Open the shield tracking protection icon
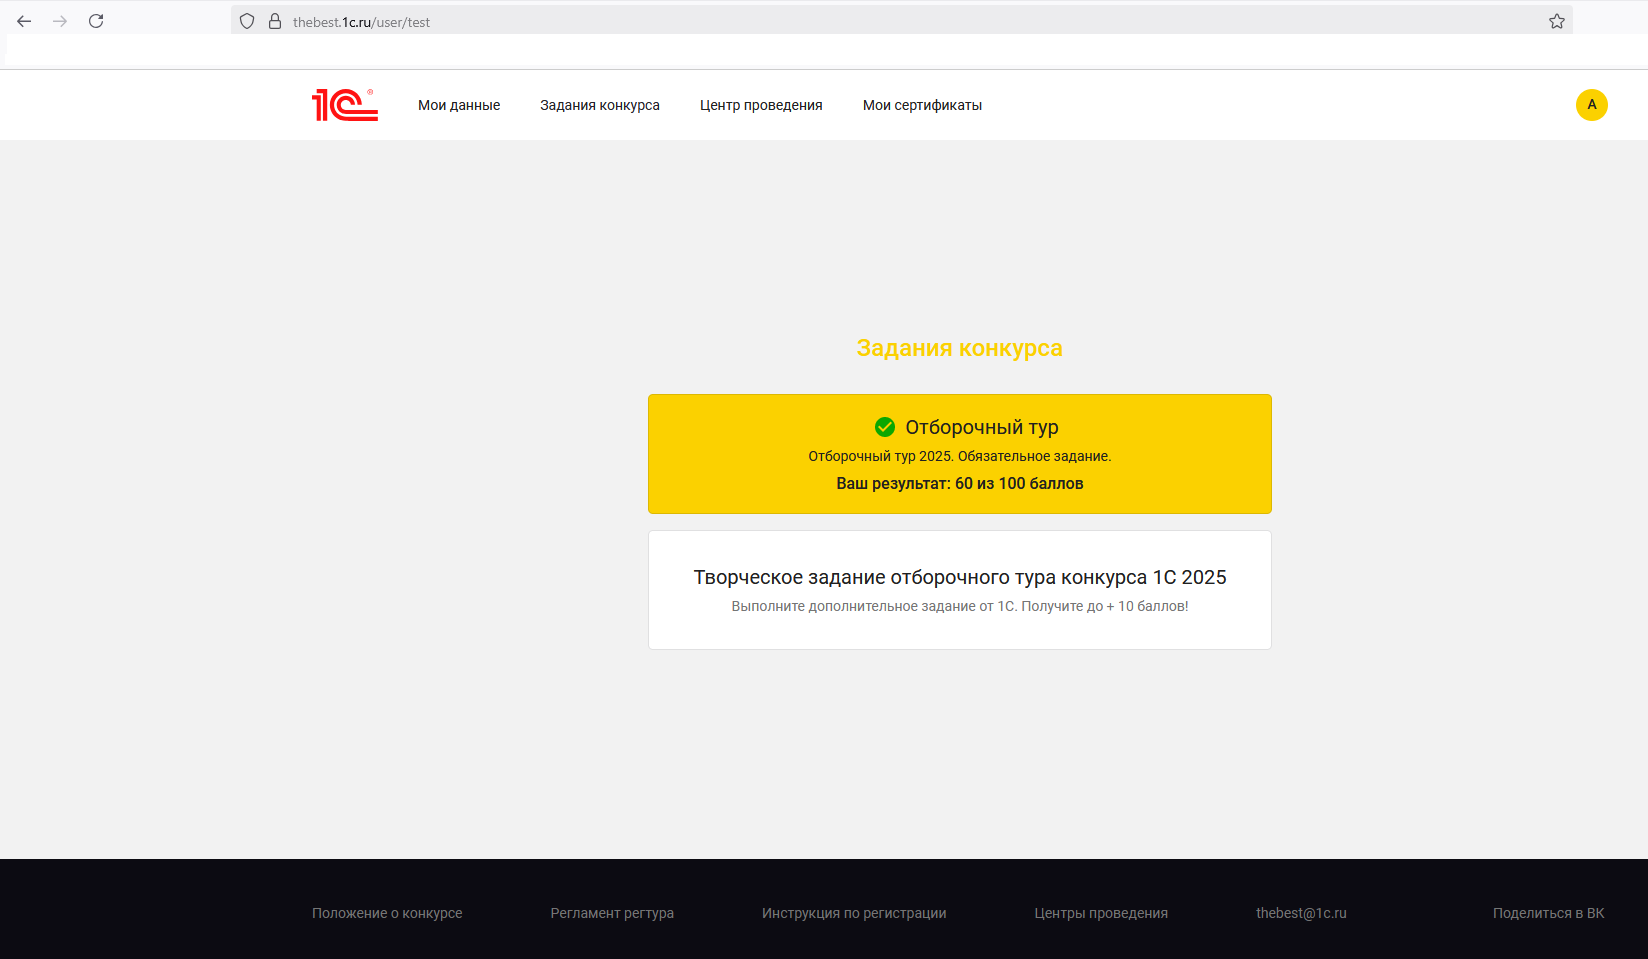 [247, 21]
